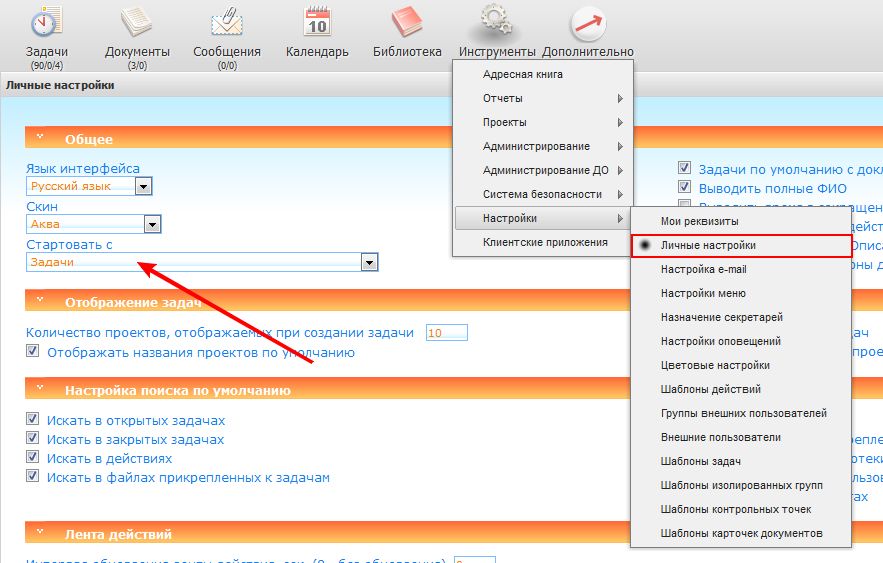Click the Инструменты gears icon
This screenshot has height=563, width=883.
click(x=497, y=22)
